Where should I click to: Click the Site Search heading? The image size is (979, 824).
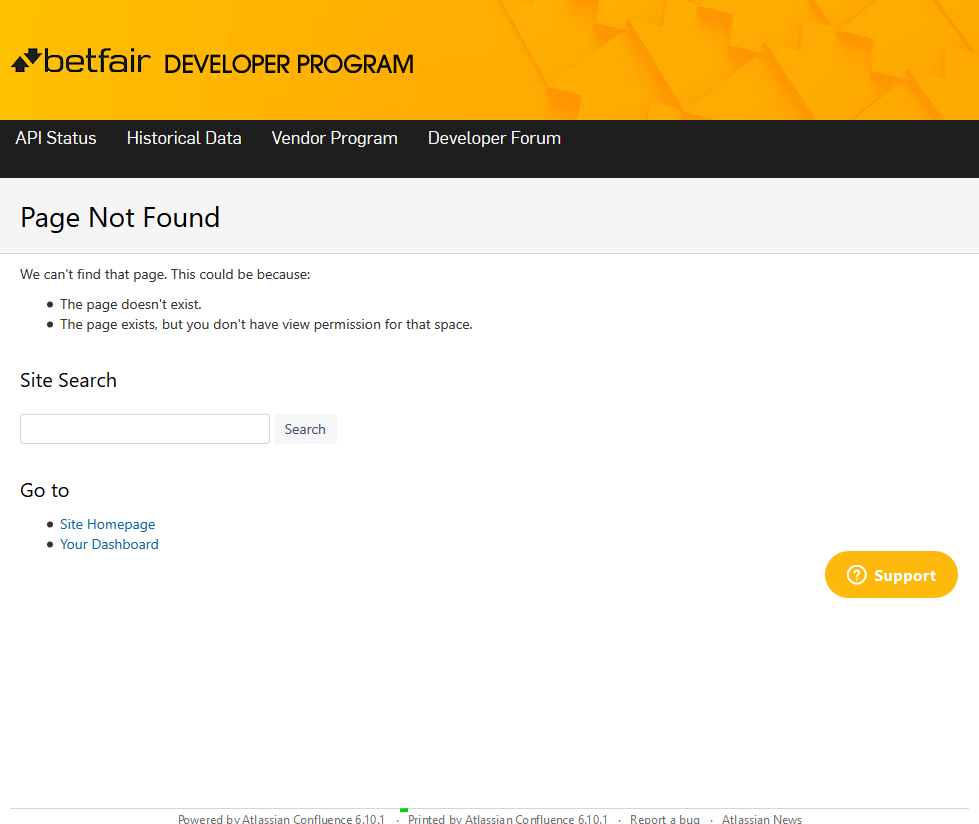tap(68, 380)
